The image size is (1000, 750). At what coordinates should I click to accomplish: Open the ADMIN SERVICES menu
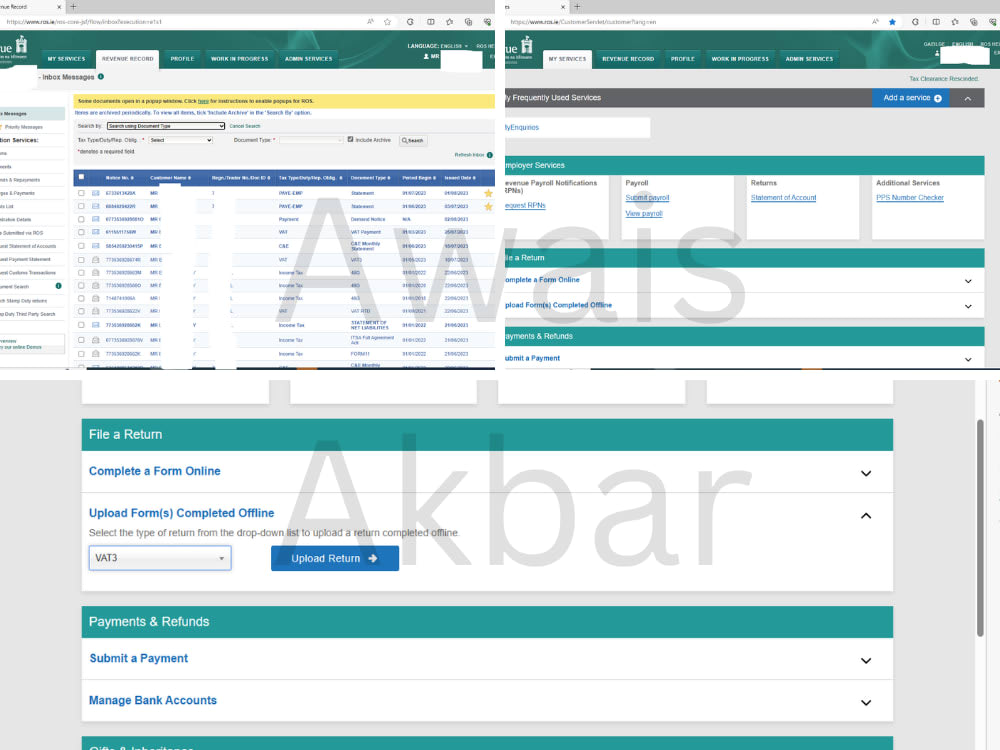(309, 58)
